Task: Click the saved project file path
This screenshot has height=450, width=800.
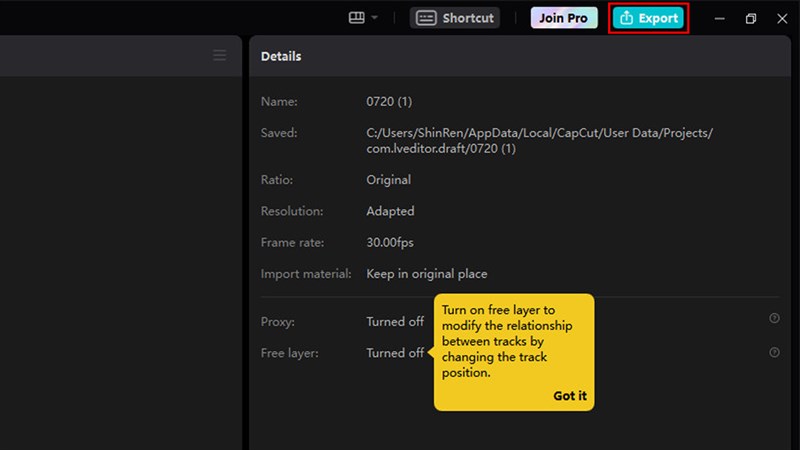Action: 540,141
